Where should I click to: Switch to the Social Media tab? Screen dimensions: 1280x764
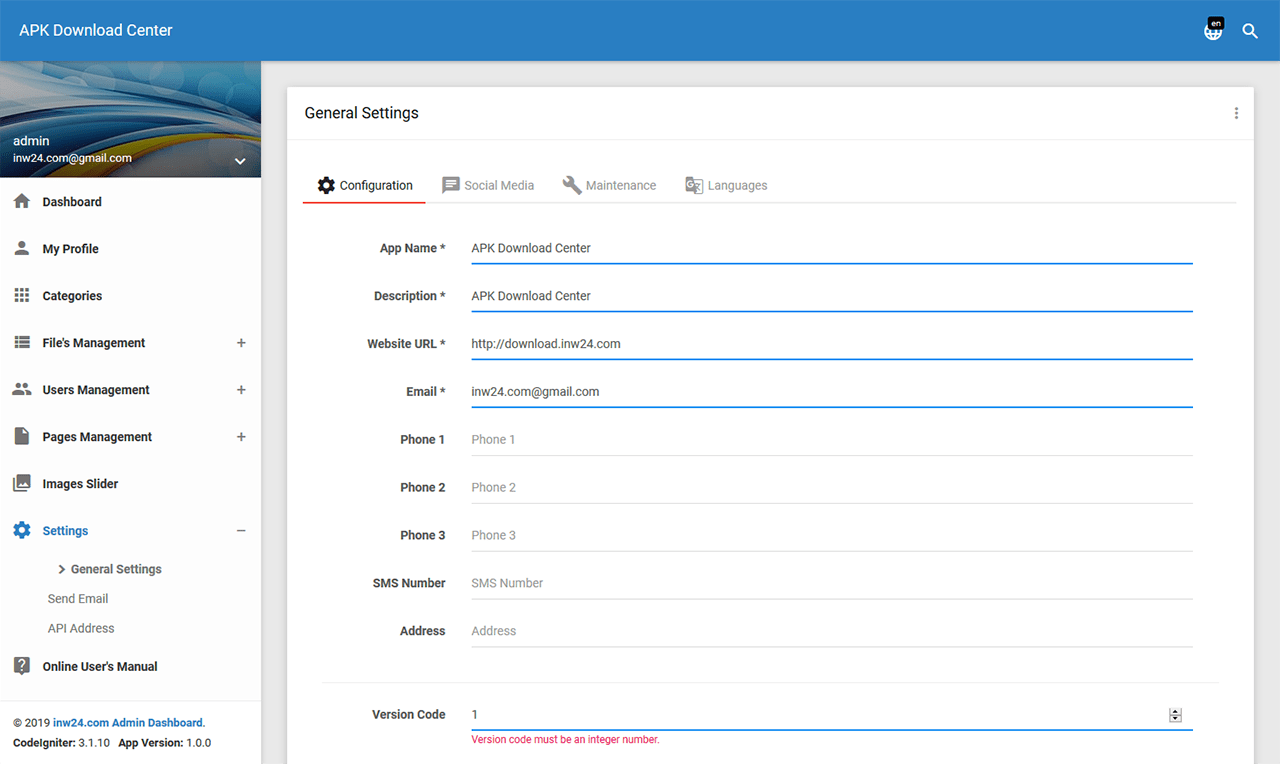coord(488,185)
